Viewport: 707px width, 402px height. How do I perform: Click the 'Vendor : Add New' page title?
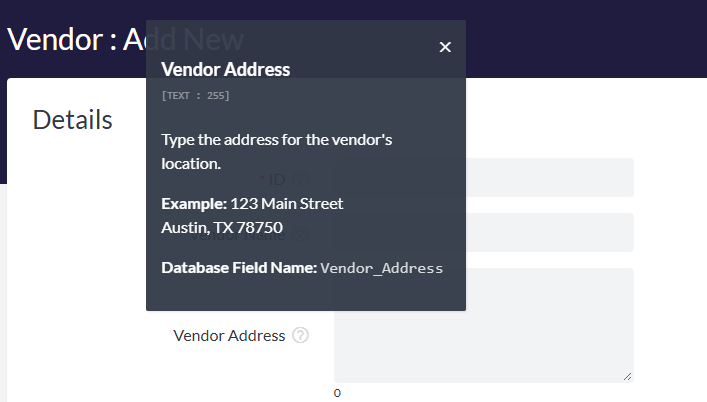(70, 39)
